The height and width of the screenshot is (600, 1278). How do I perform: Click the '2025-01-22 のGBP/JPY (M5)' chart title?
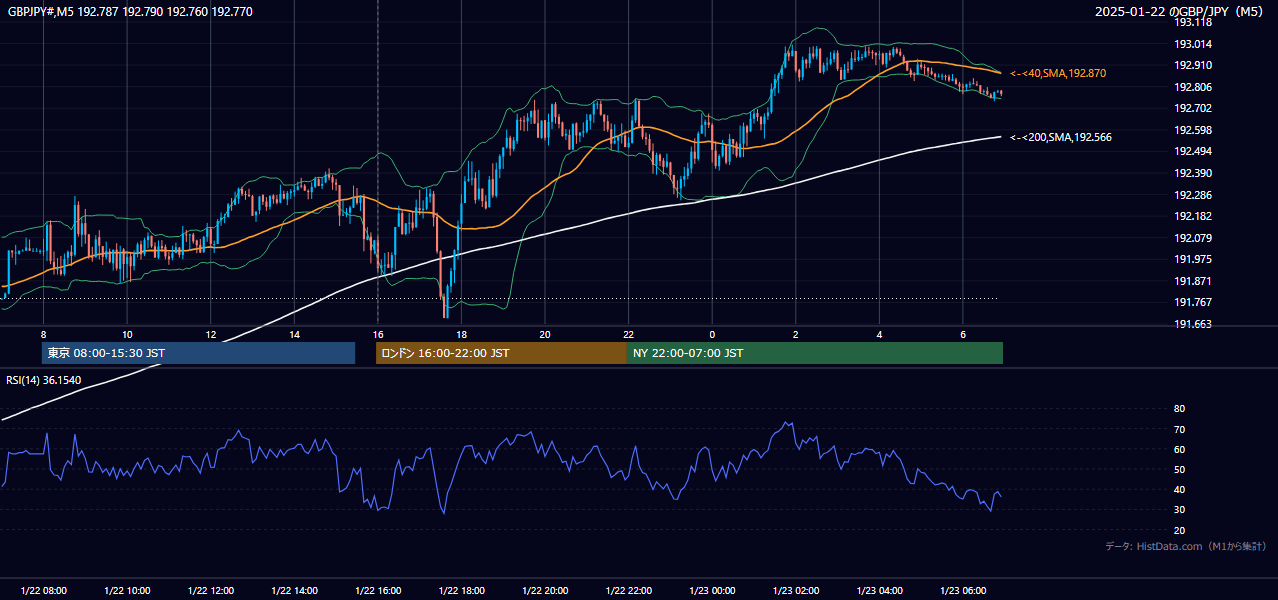1180,12
